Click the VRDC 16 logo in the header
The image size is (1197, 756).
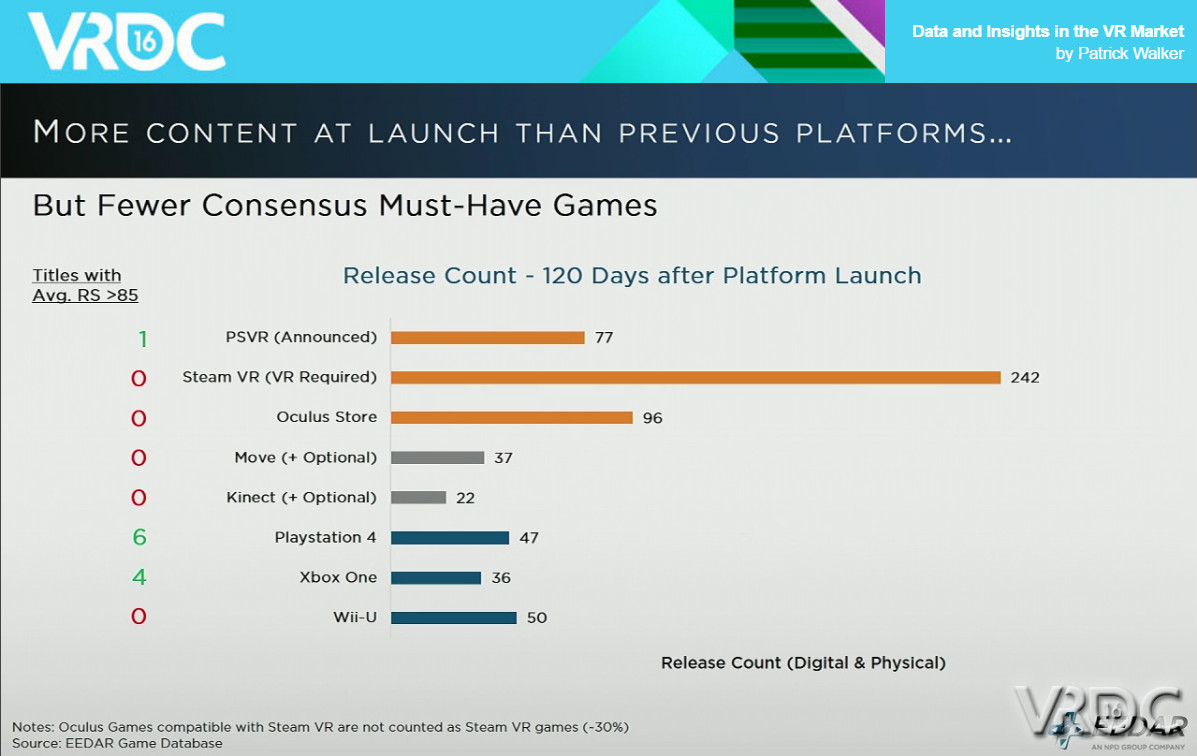(x=127, y=41)
